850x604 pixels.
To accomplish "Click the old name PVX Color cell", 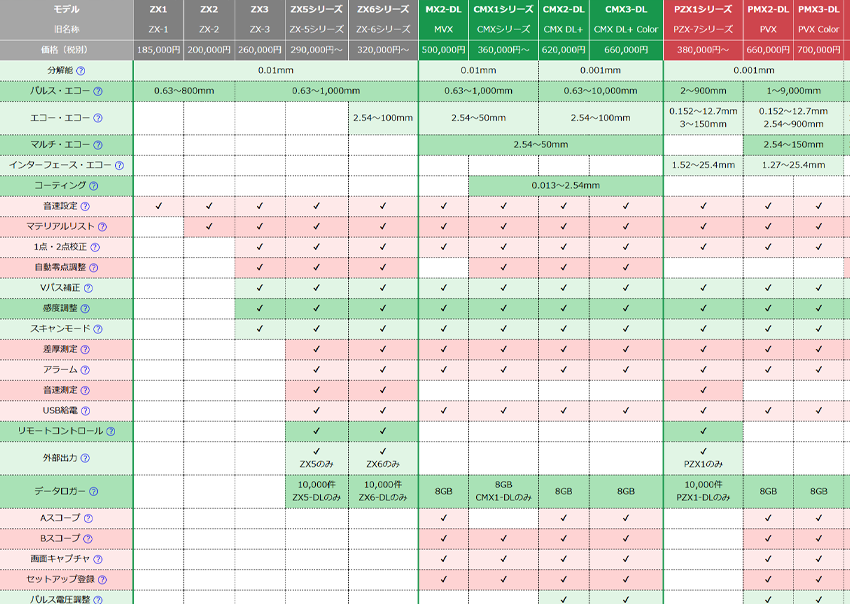I will [819, 29].
